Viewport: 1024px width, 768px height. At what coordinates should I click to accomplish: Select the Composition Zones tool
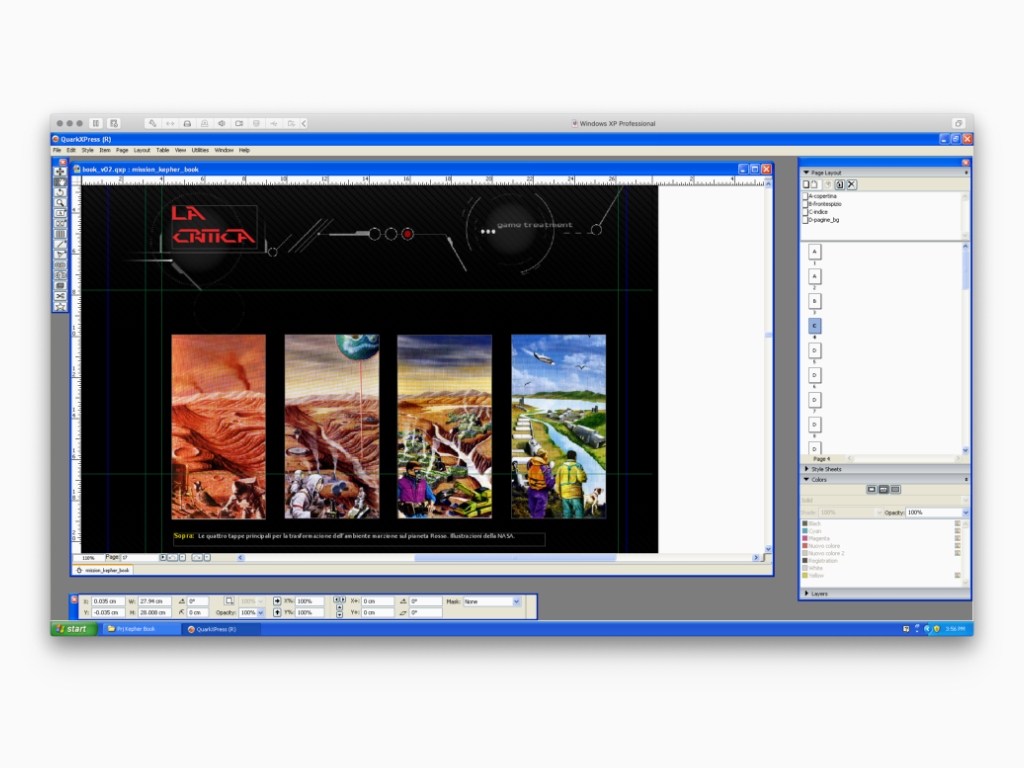coord(60,286)
